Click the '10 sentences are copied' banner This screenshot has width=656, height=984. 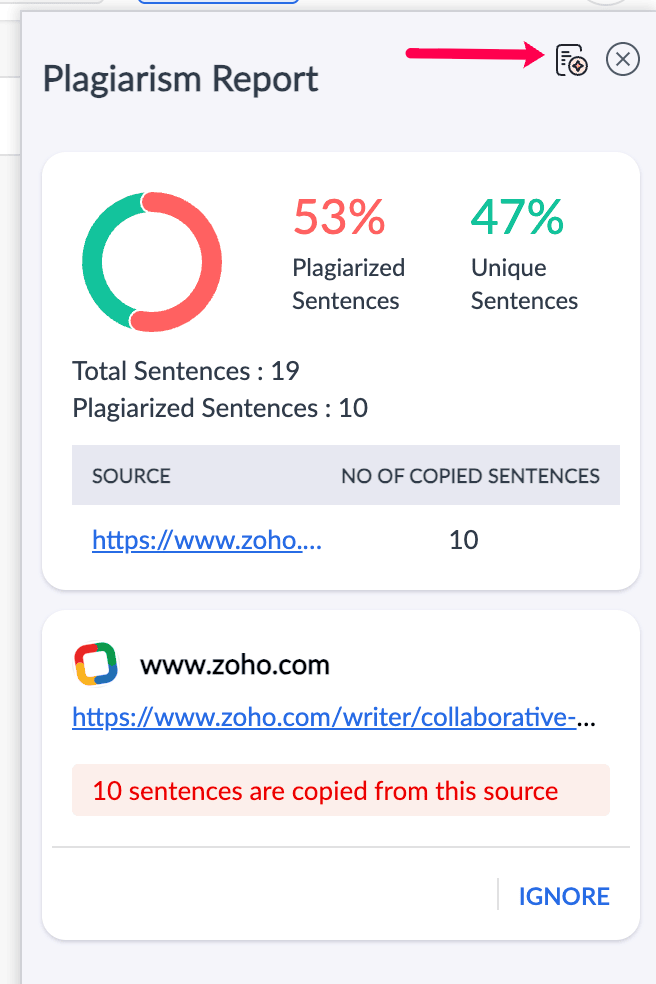point(340,791)
